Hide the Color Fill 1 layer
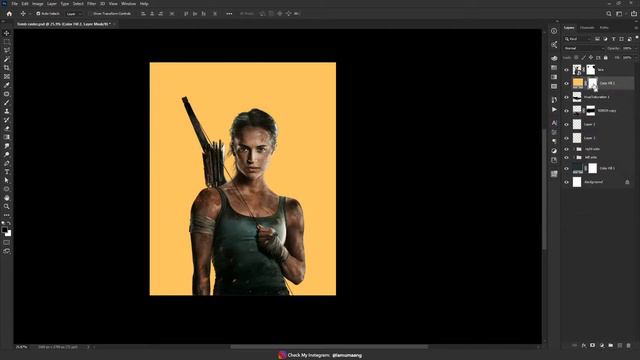 click(566, 168)
